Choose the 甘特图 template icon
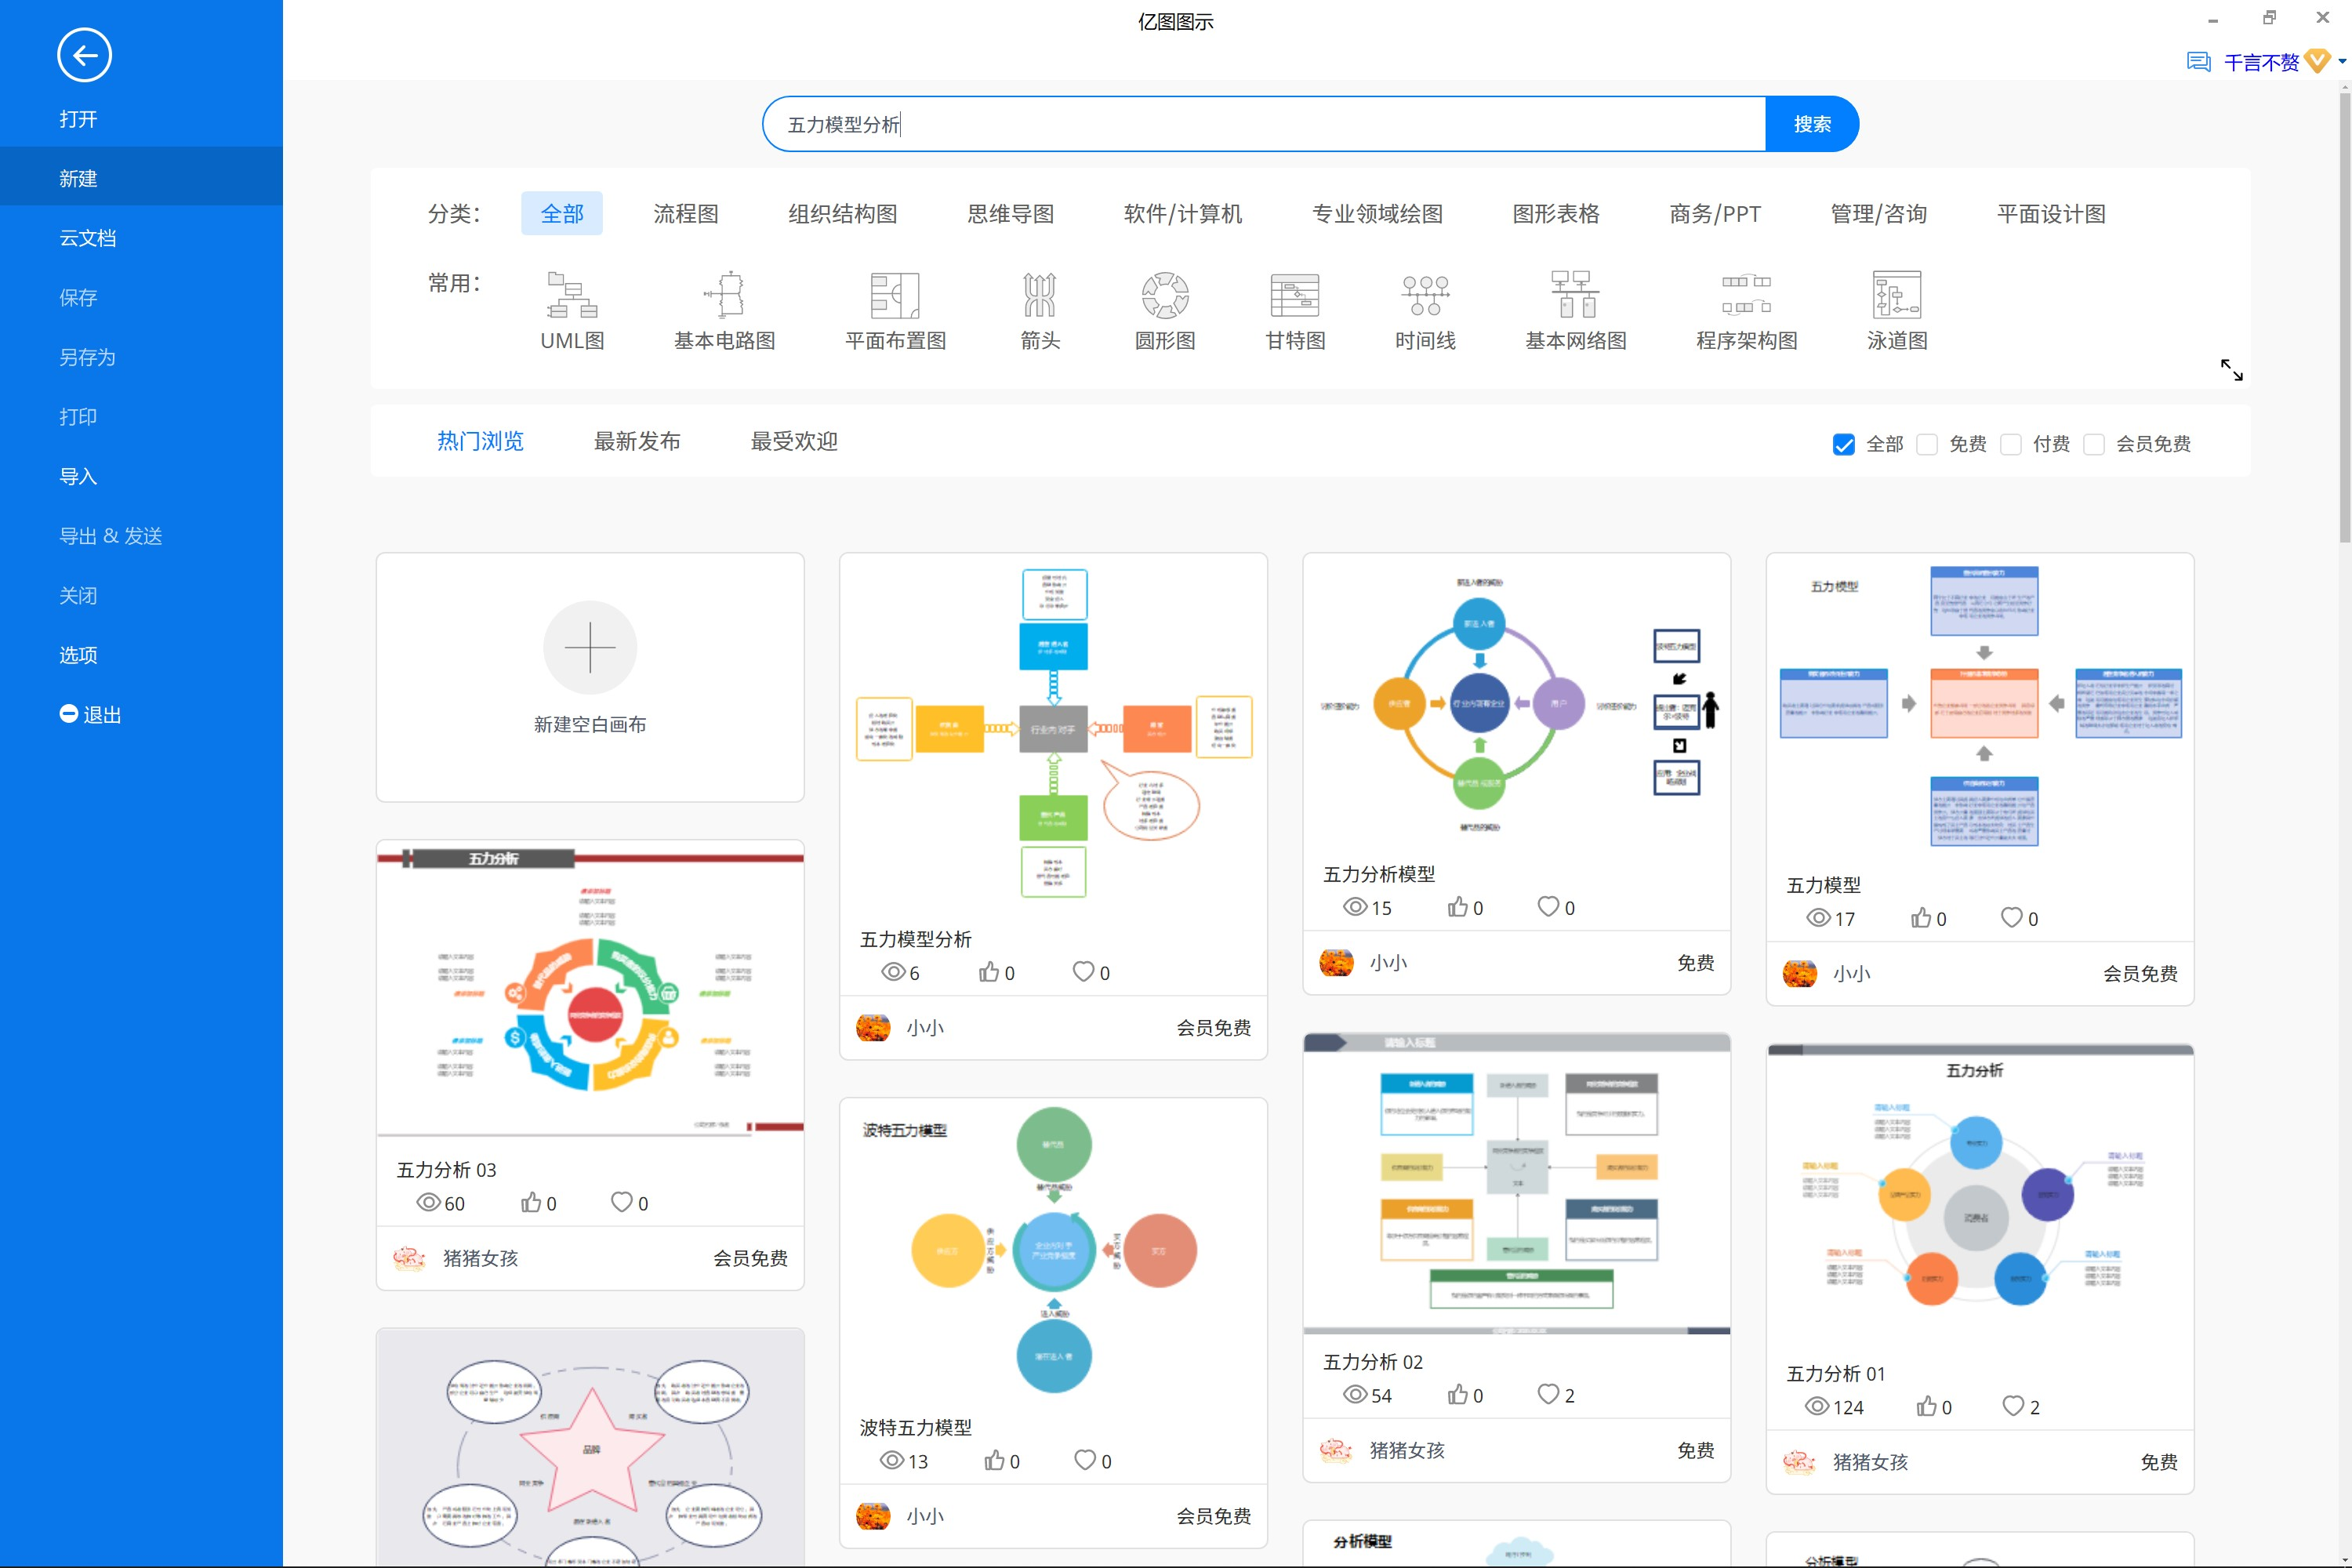 (1294, 295)
